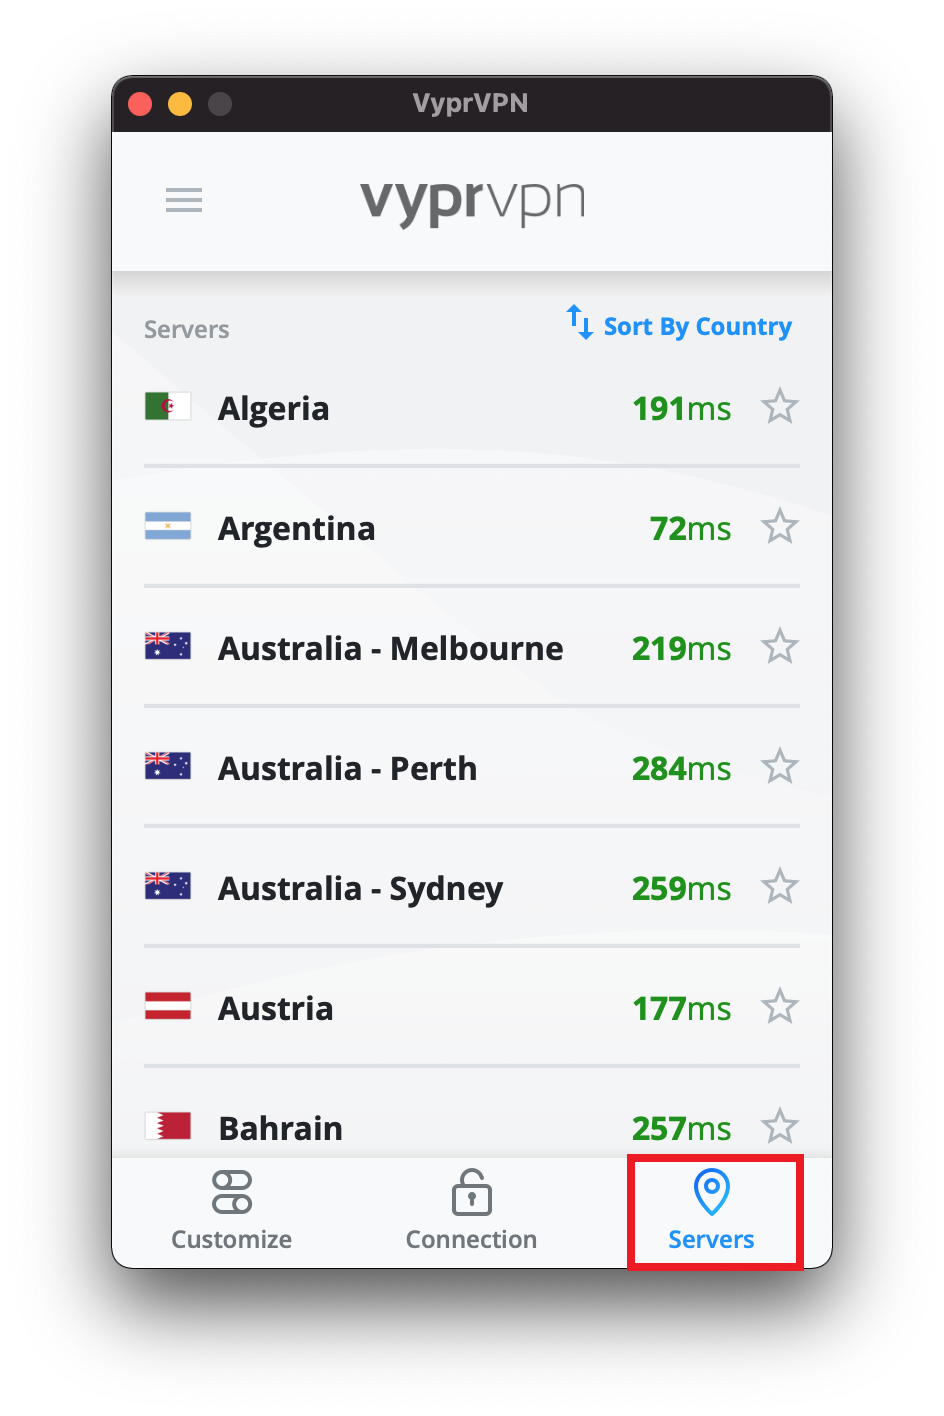Screen dimensions: 944x1416
Task: Click the 177ms ping value for Austria
Action: pyautogui.click(x=682, y=1007)
